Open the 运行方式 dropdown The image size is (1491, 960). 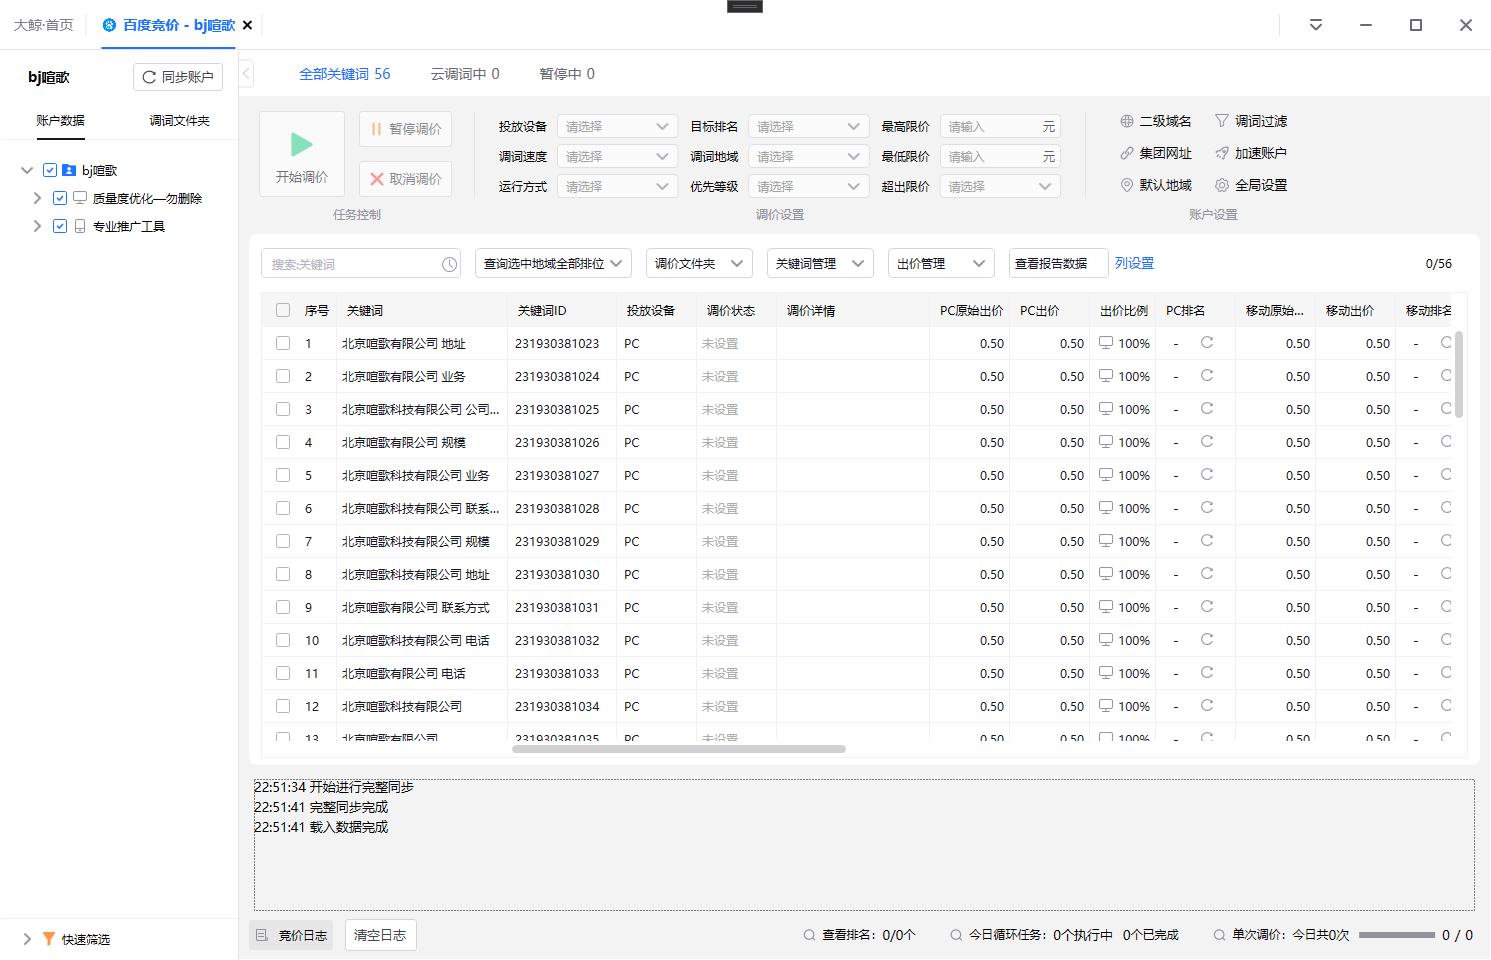pyautogui.click(x=617, y=187)
